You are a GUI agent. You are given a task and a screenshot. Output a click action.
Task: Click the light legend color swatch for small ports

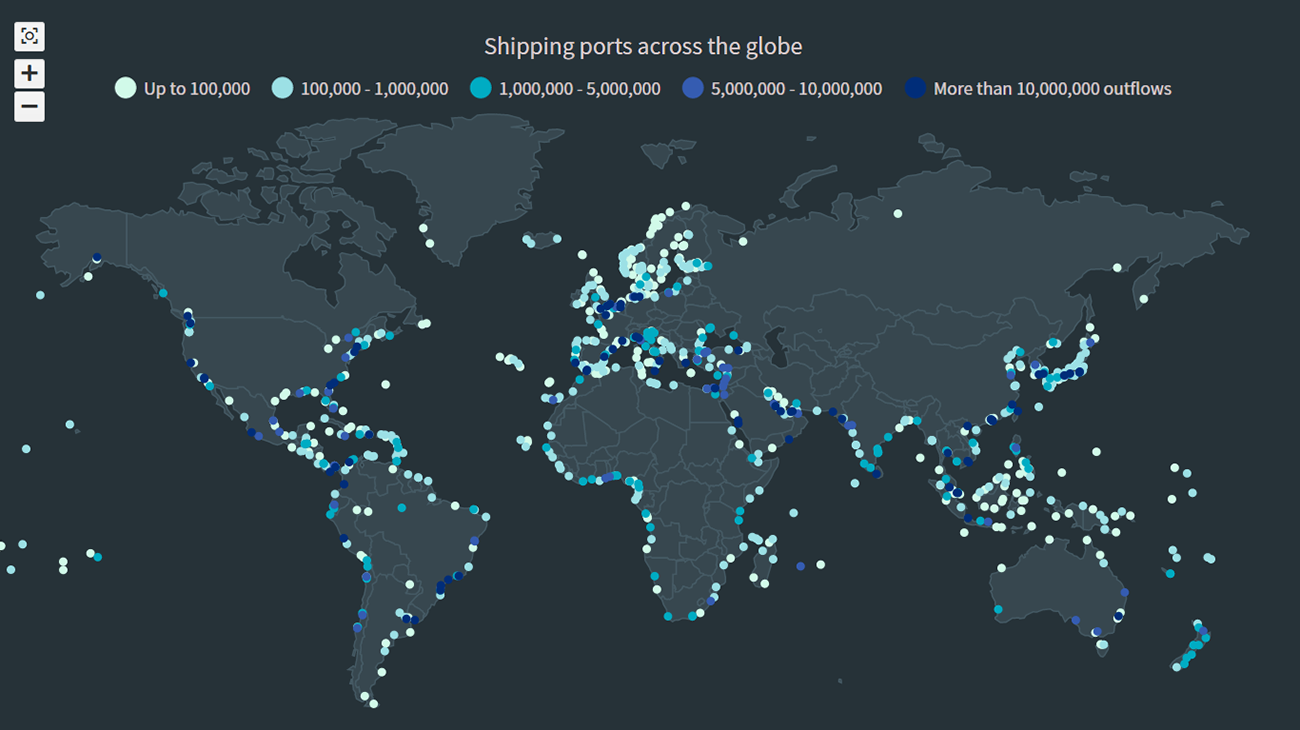(123, 88)
